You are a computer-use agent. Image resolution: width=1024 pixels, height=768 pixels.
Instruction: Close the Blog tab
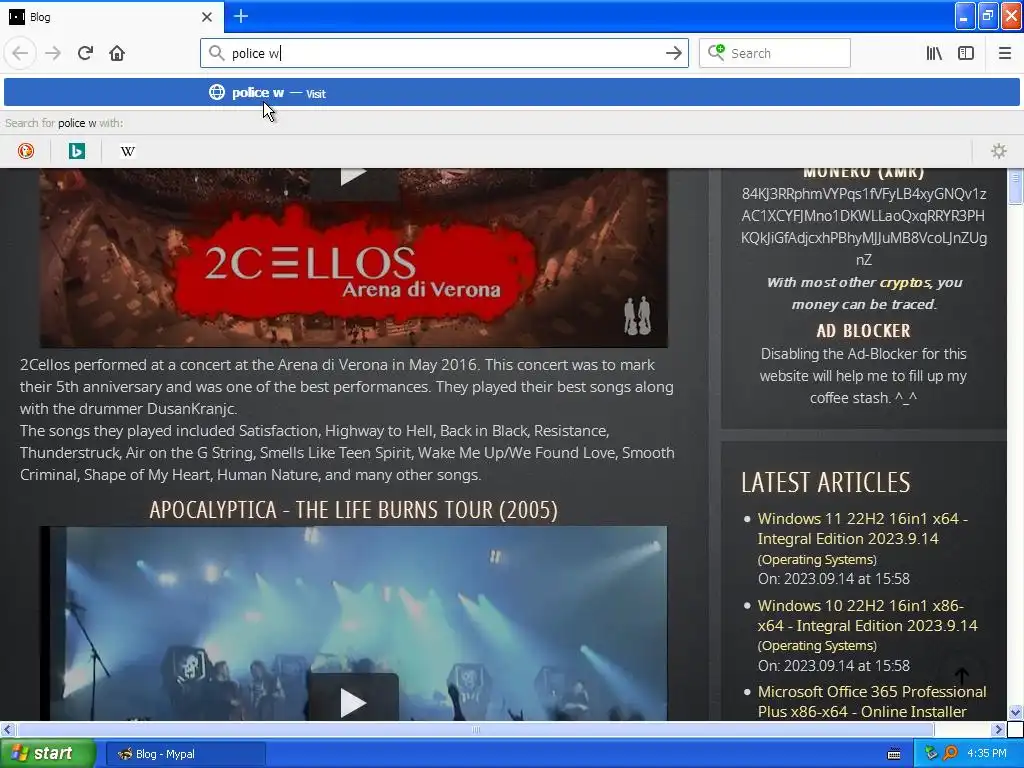pyautogui.click(x=207, y=17)
